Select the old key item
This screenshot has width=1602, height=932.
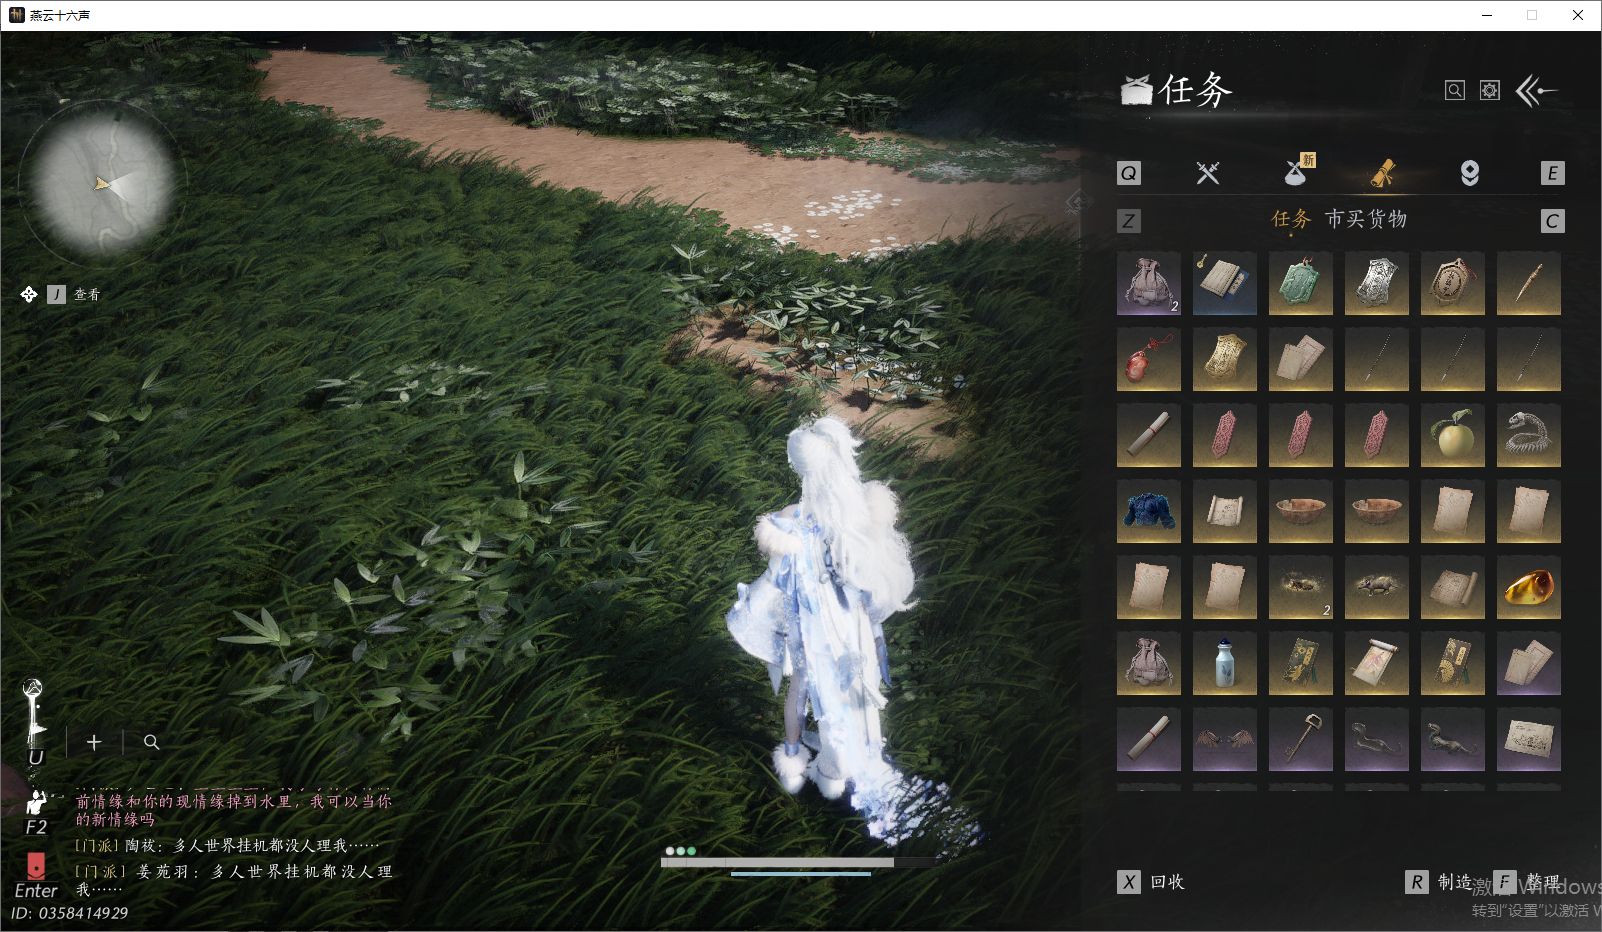1301,740
